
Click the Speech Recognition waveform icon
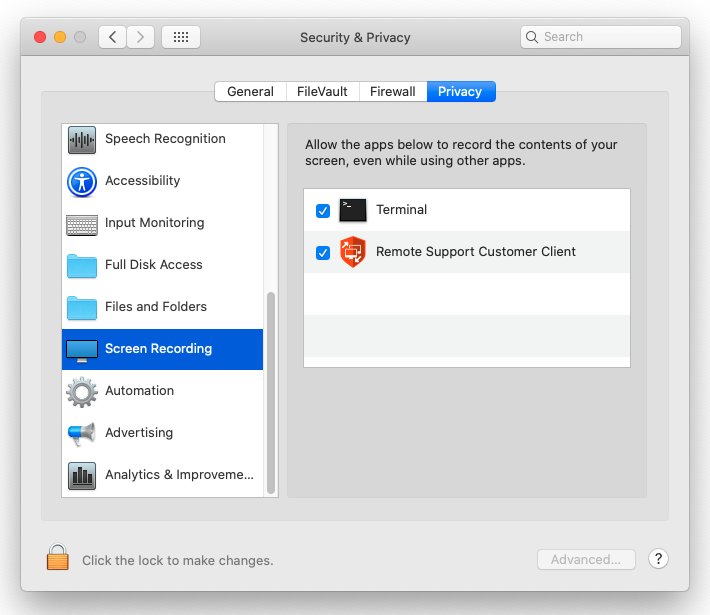pyautogui.click(x=82, y=140)
